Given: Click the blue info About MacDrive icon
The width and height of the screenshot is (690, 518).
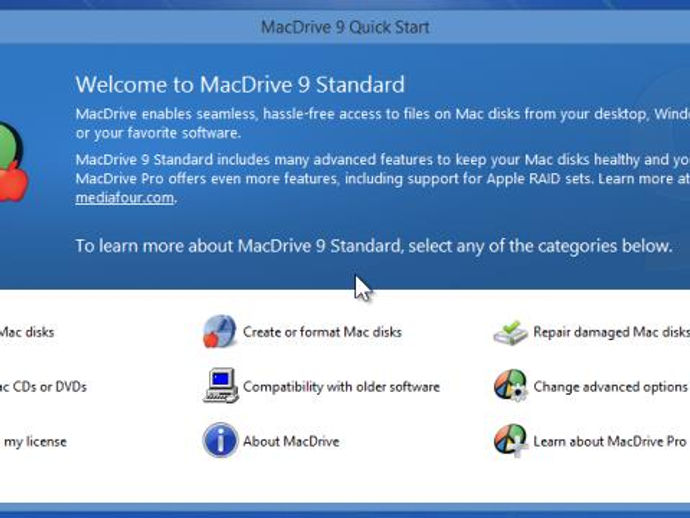Looking at the screenshot, I should [220, 440].
